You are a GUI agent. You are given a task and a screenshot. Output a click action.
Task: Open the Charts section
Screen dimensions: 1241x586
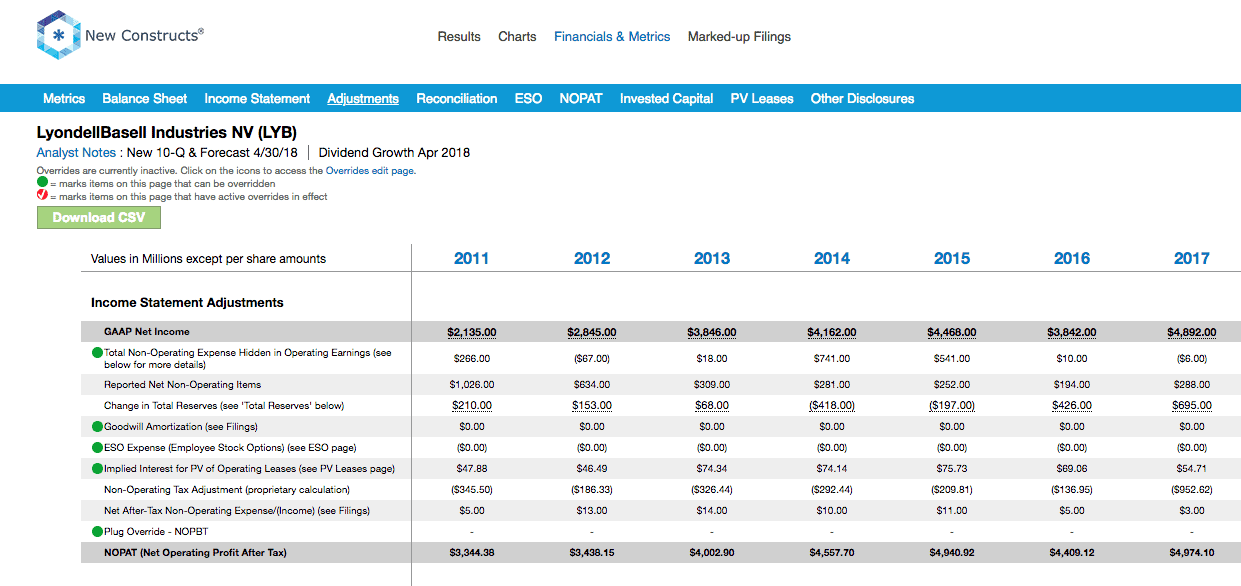pos(517,37)
